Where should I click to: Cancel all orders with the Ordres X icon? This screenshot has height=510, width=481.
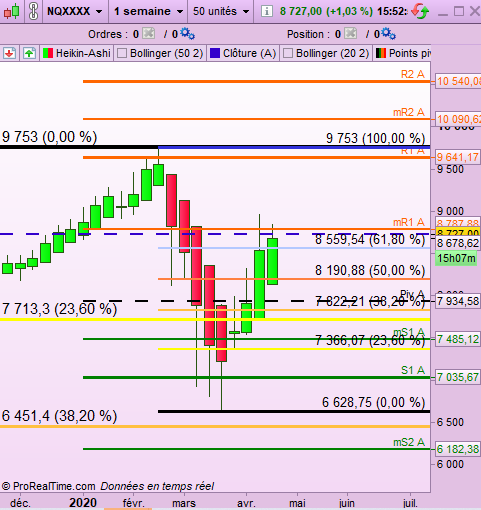pyautogui.click(x=148, y=34)
